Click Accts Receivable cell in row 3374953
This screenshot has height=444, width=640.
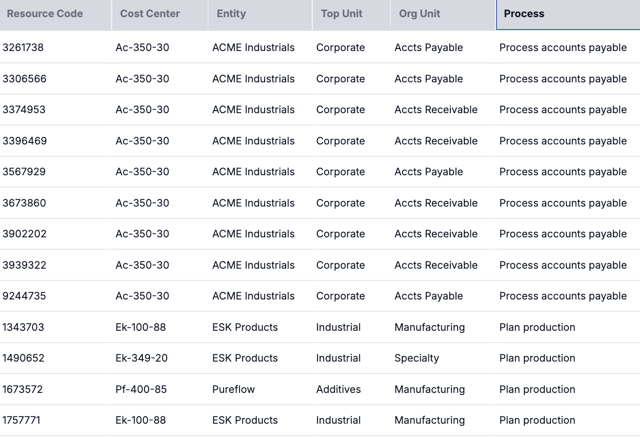coord(436,110)
